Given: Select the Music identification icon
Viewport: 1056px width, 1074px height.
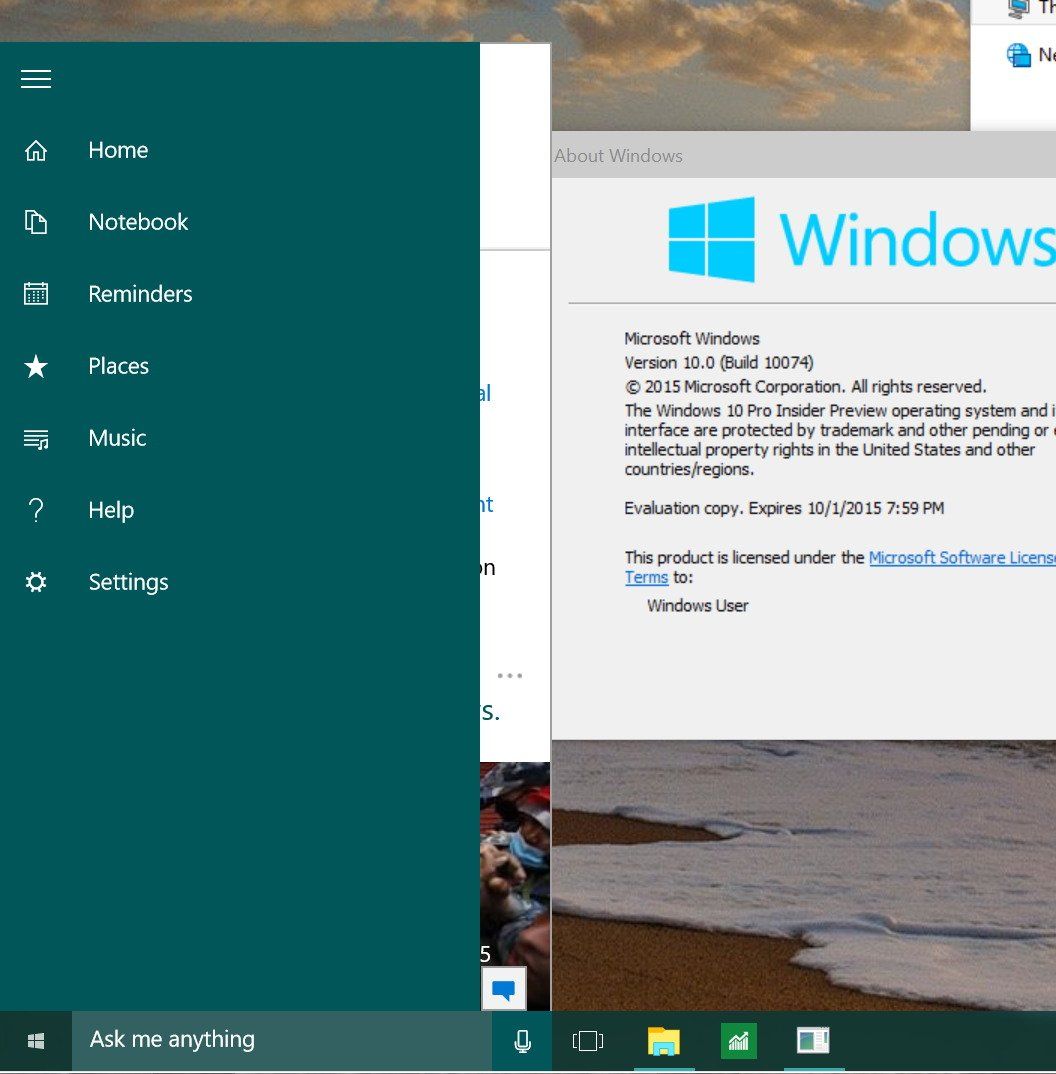Looking at the screenshot, I should [36, 438].
